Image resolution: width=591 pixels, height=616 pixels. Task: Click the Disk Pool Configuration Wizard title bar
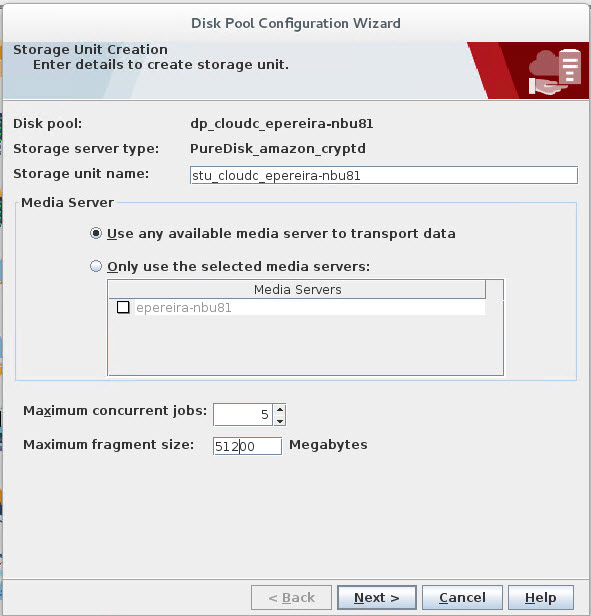coord(296,23)
